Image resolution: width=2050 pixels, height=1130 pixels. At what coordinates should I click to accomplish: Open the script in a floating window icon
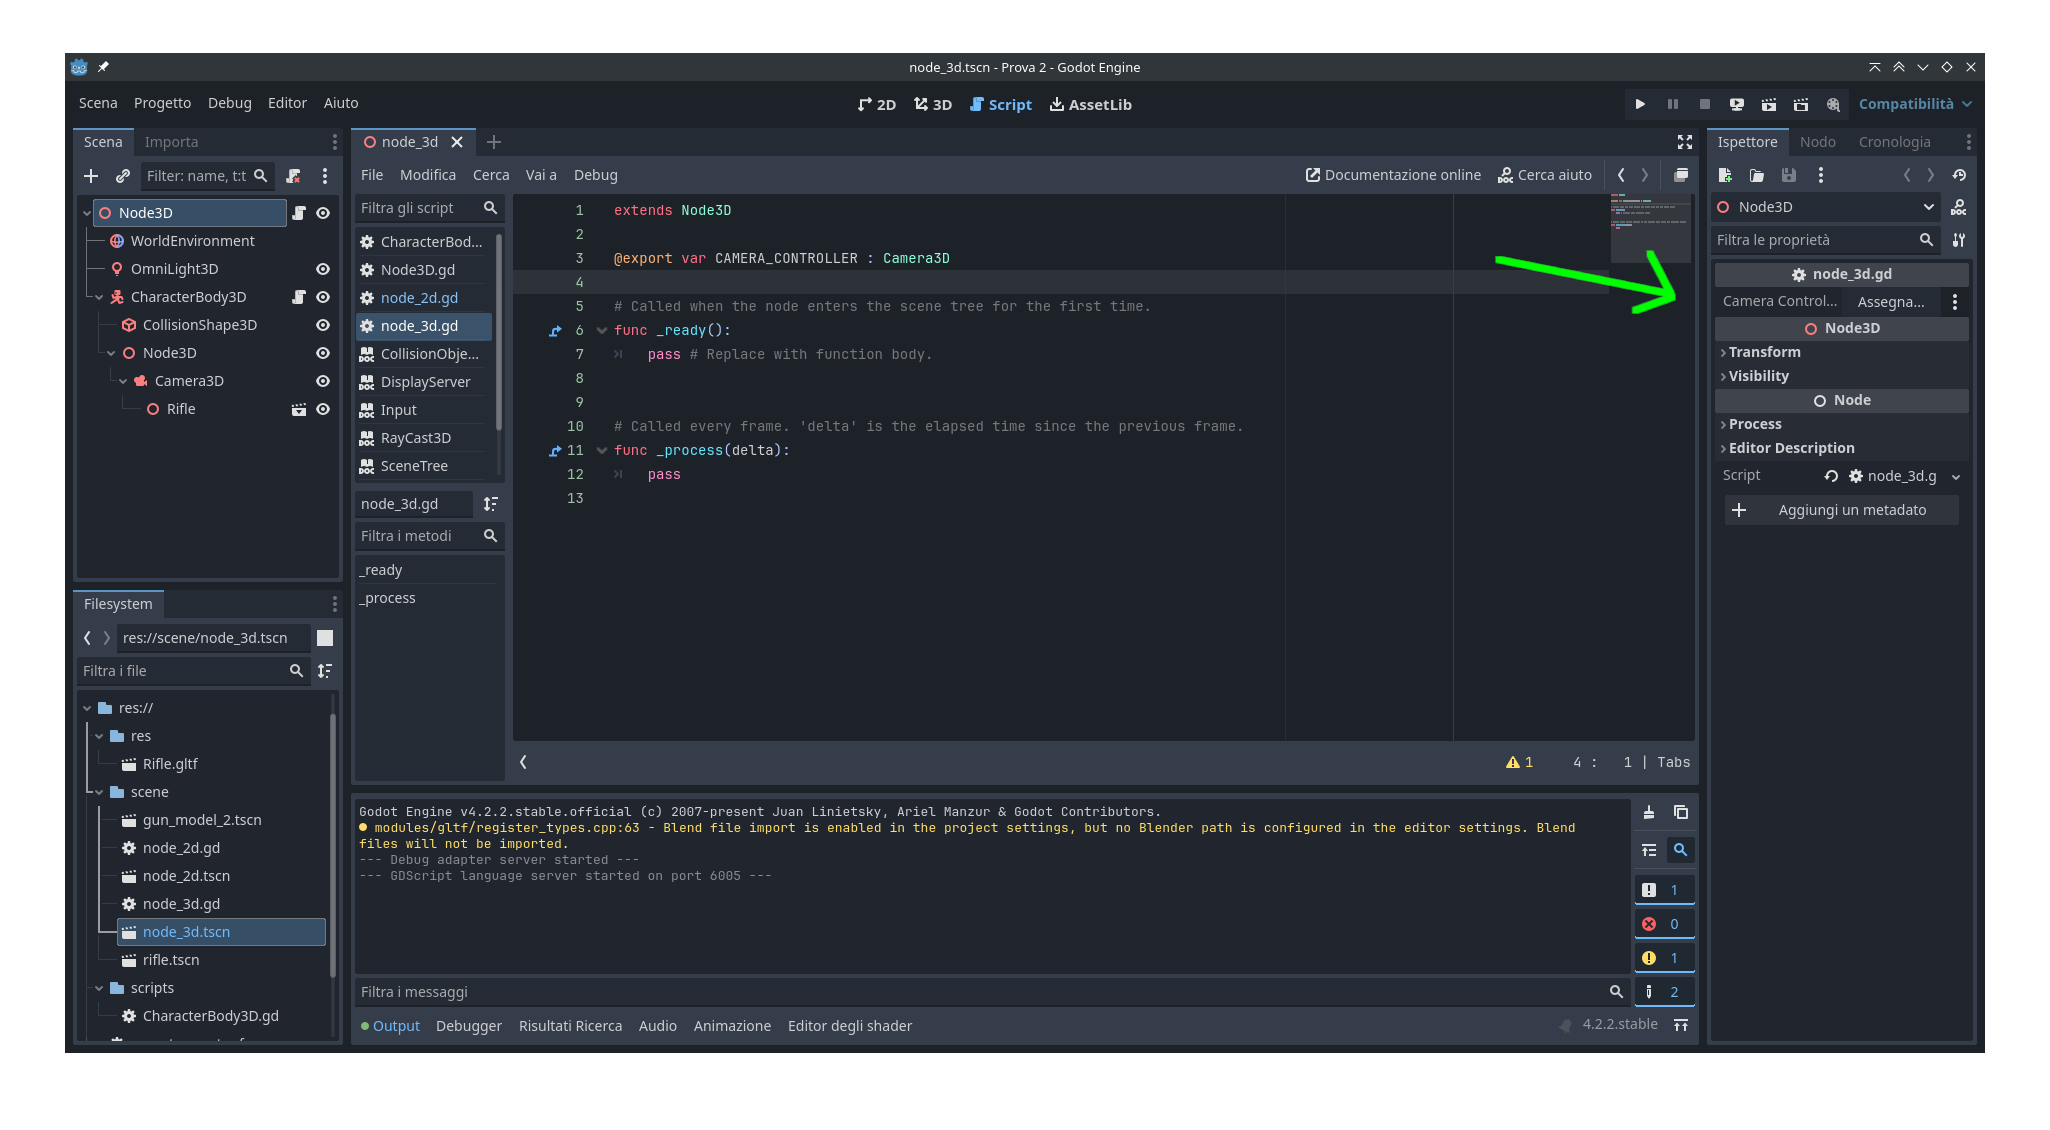point(1681,175)
